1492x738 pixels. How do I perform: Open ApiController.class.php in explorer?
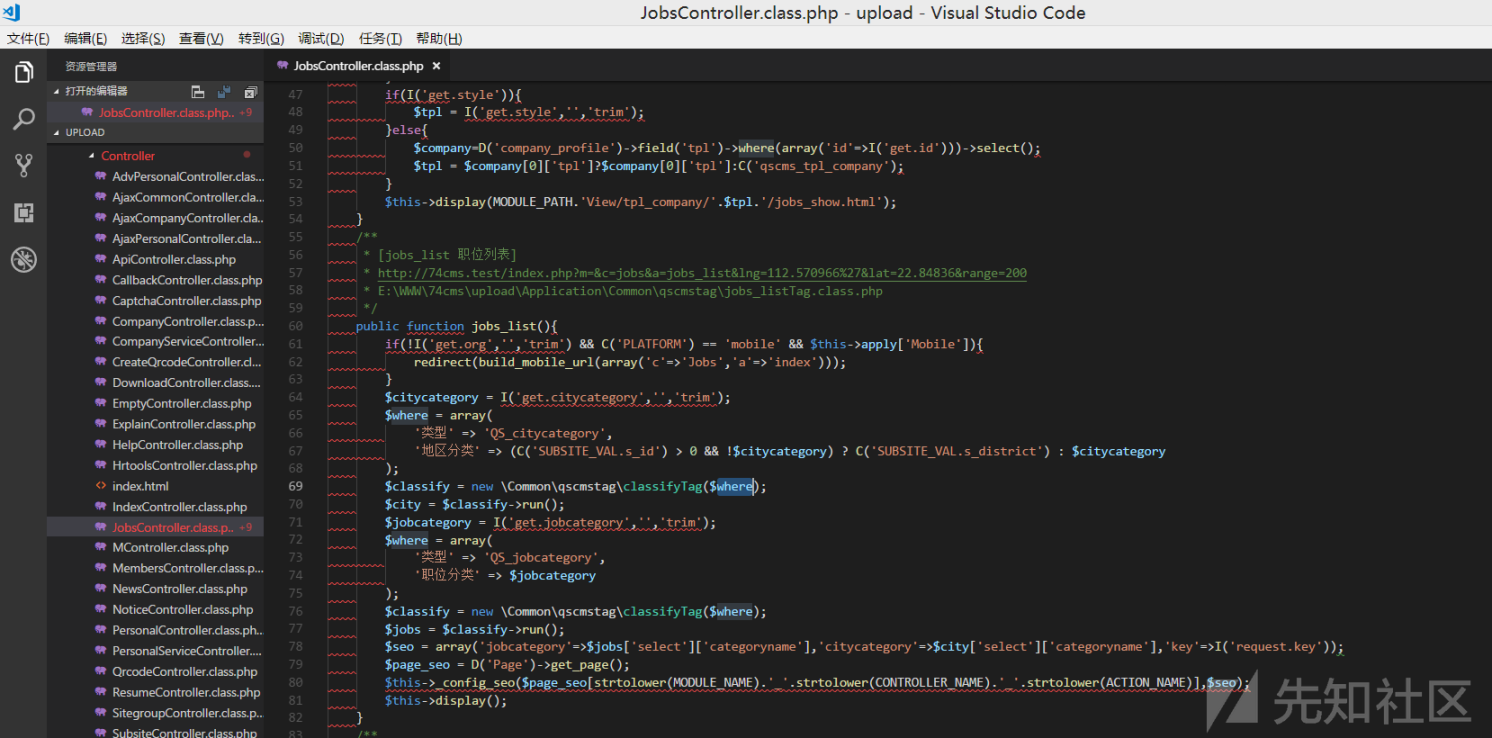[x=174, y=259]
